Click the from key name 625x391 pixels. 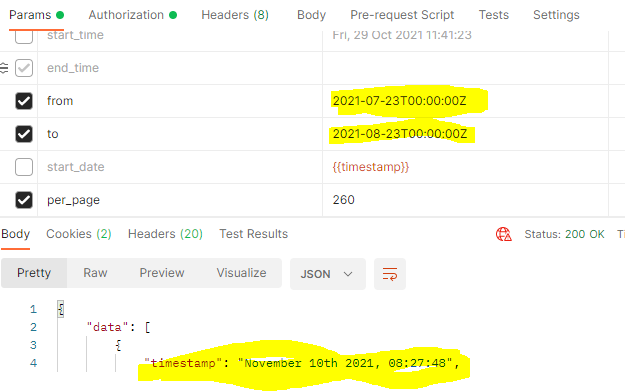pos(60,101)
